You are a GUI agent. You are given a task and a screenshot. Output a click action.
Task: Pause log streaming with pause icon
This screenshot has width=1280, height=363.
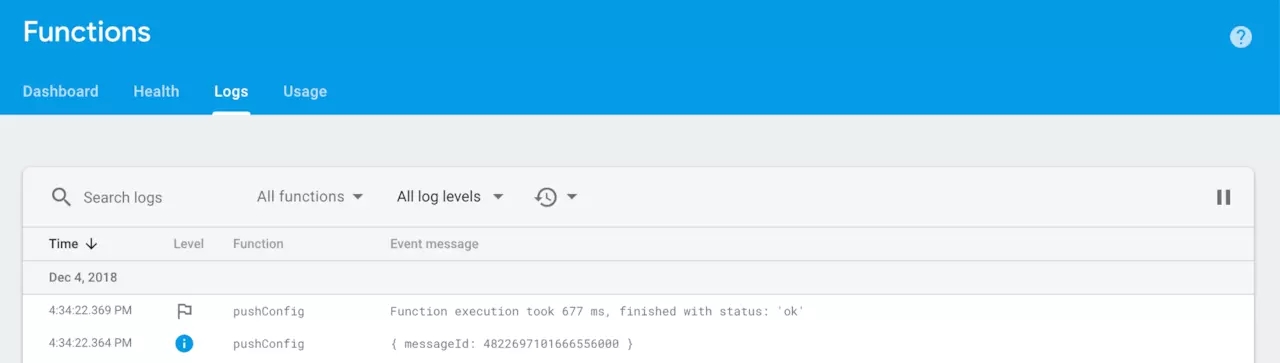(x=1223, y=197)
